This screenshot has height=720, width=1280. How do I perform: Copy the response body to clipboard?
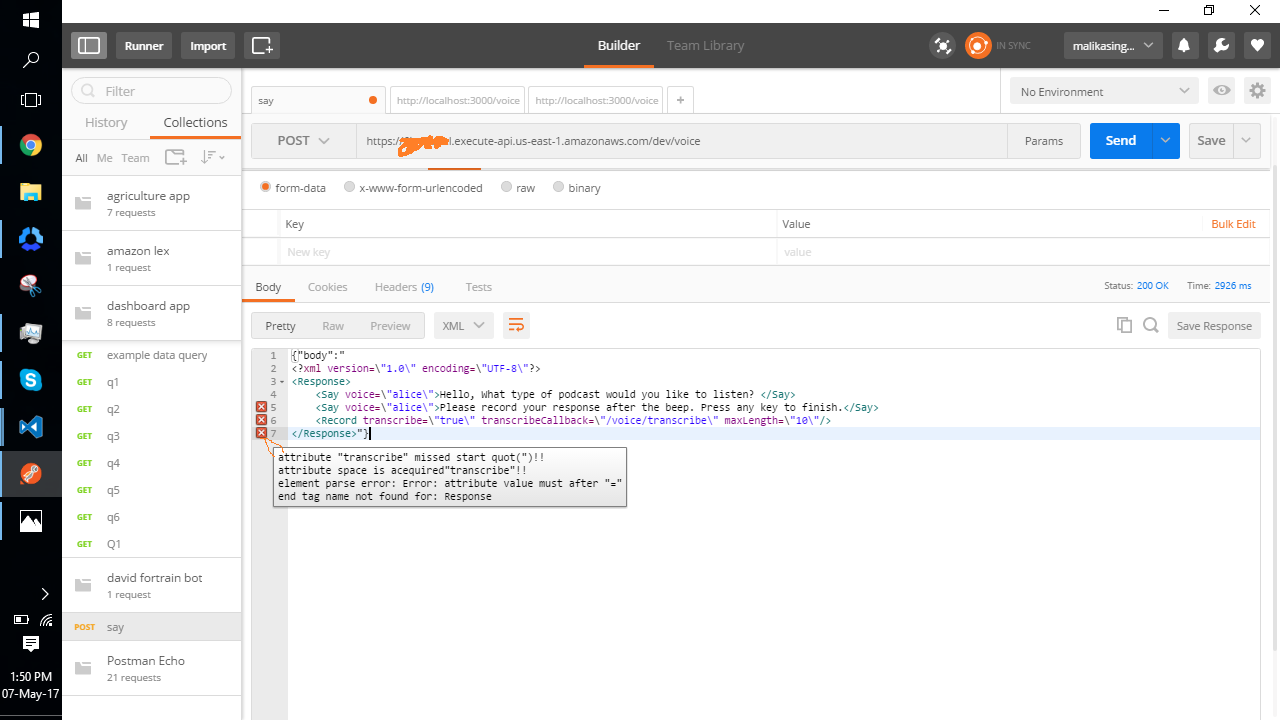tap(1124, 325)
